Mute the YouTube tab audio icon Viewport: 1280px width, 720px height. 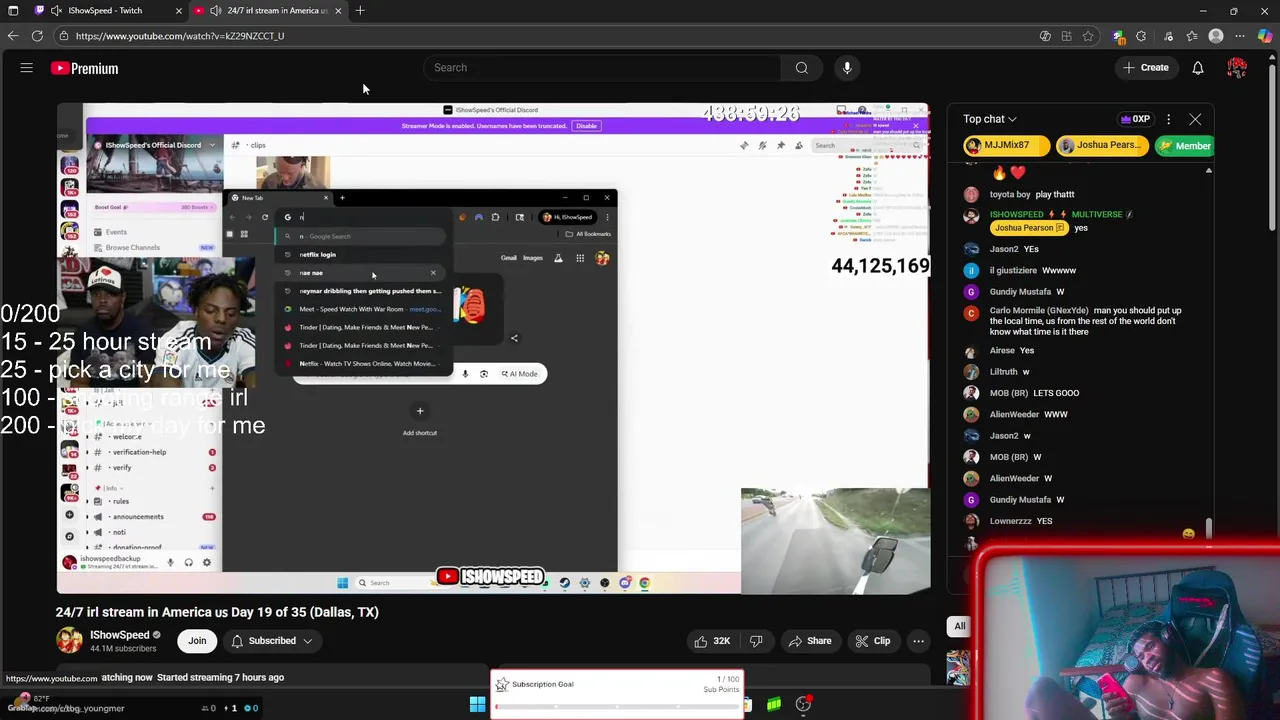click(215, 10)
